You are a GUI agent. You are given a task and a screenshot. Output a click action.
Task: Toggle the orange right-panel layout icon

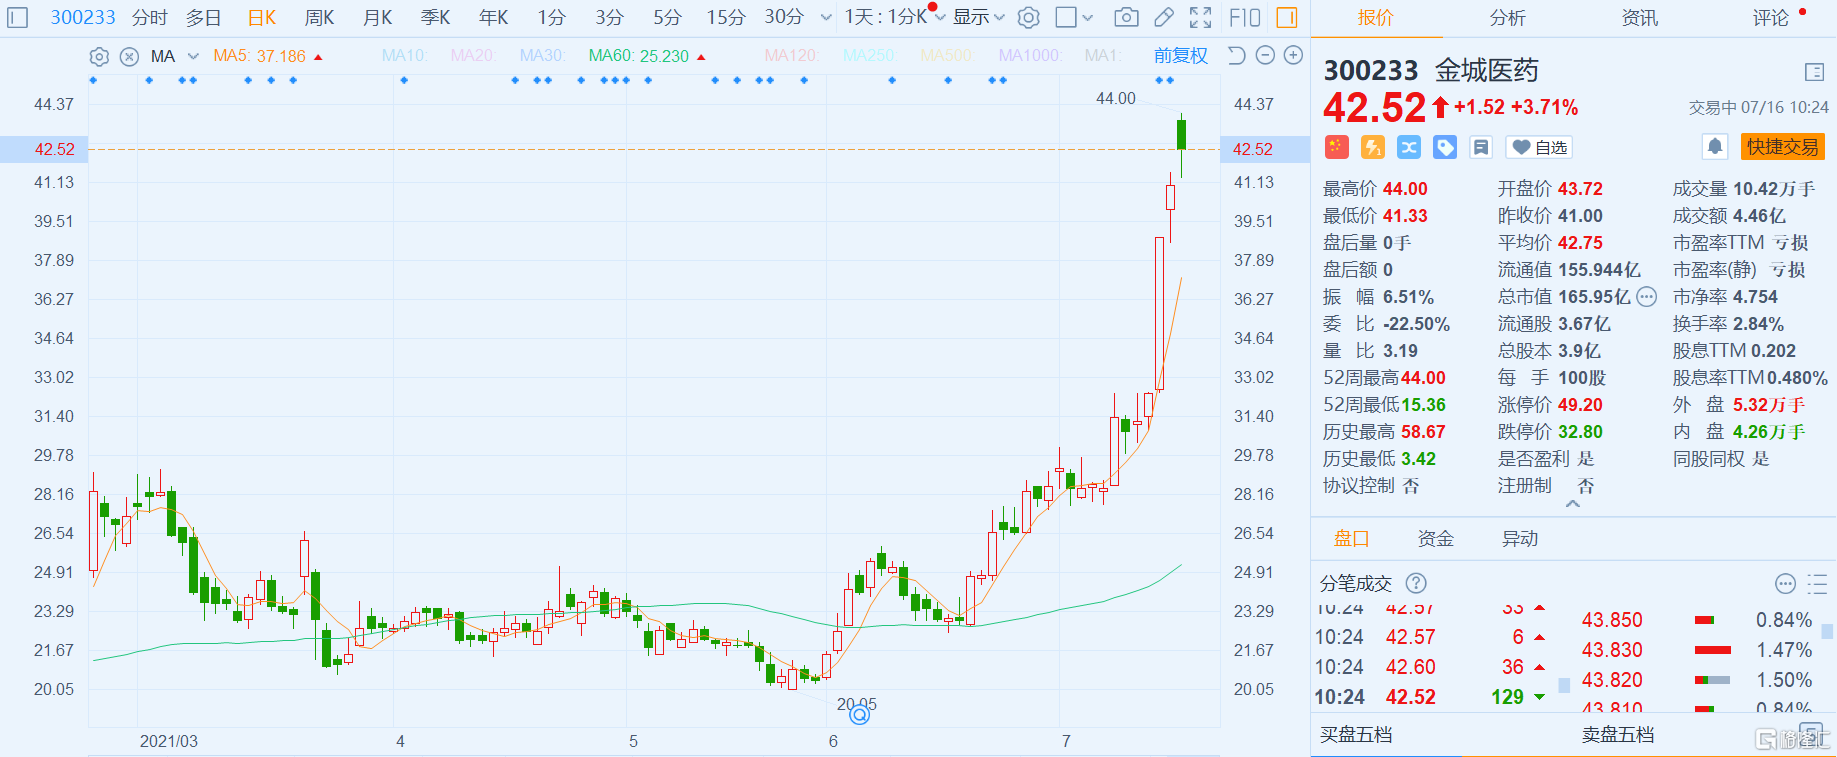coord(1287,17)
